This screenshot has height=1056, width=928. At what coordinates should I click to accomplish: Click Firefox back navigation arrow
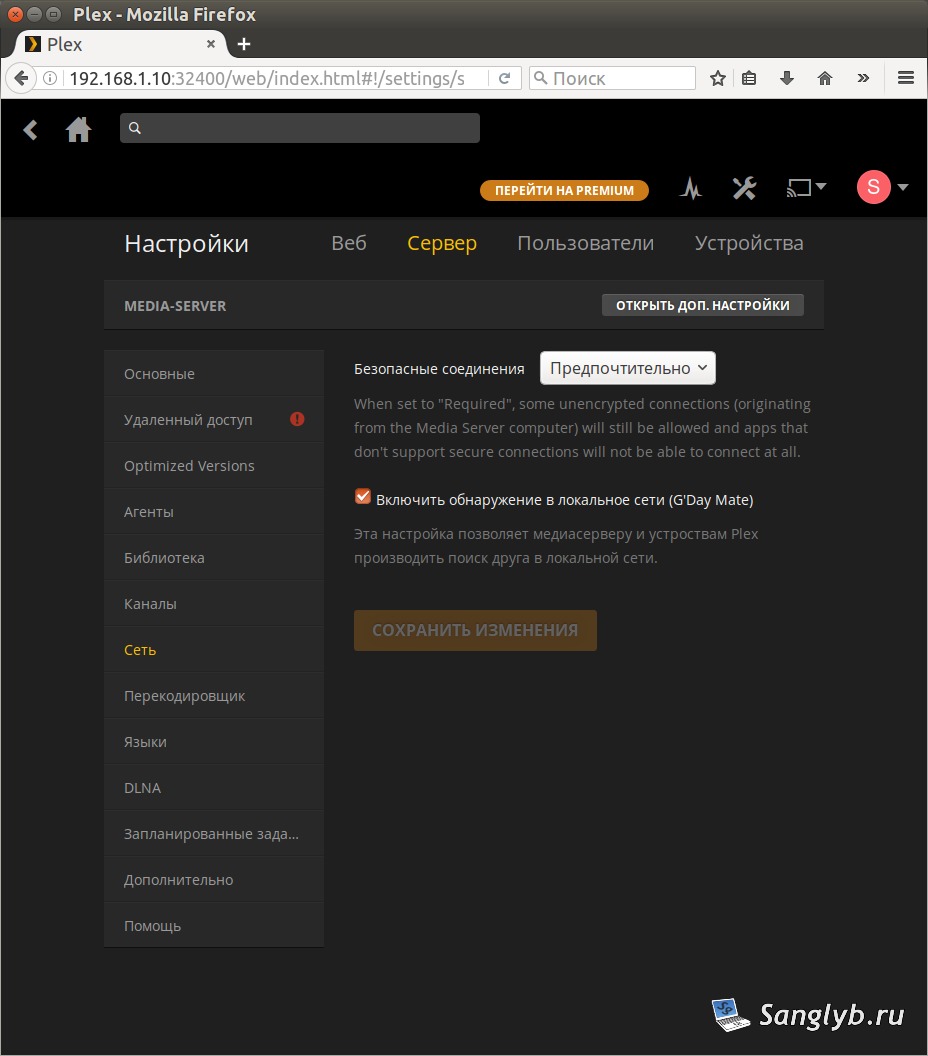[21, 78]
